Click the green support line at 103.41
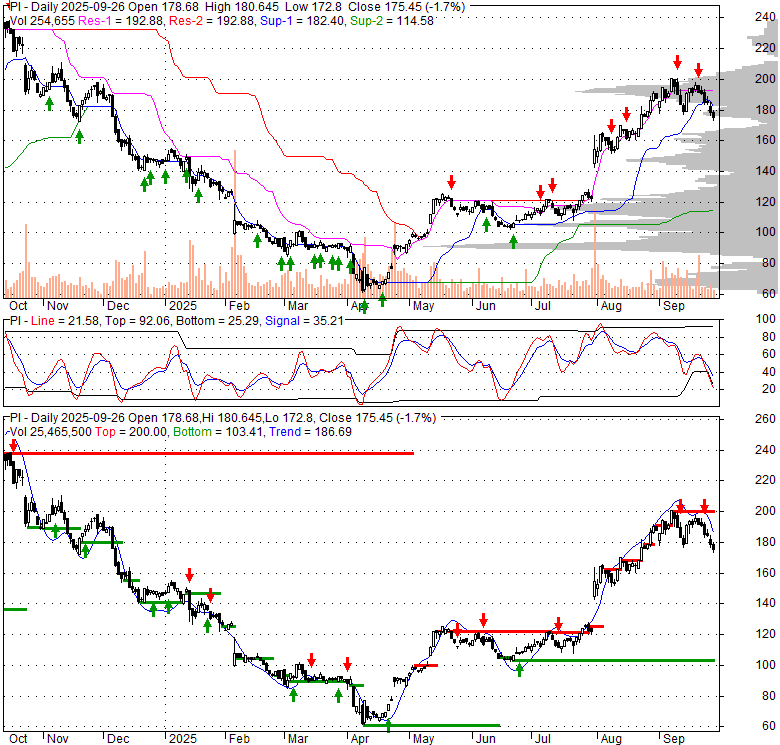Image resolution: width=780 pixels, height=745 pixels. click(x=614, y=660)
